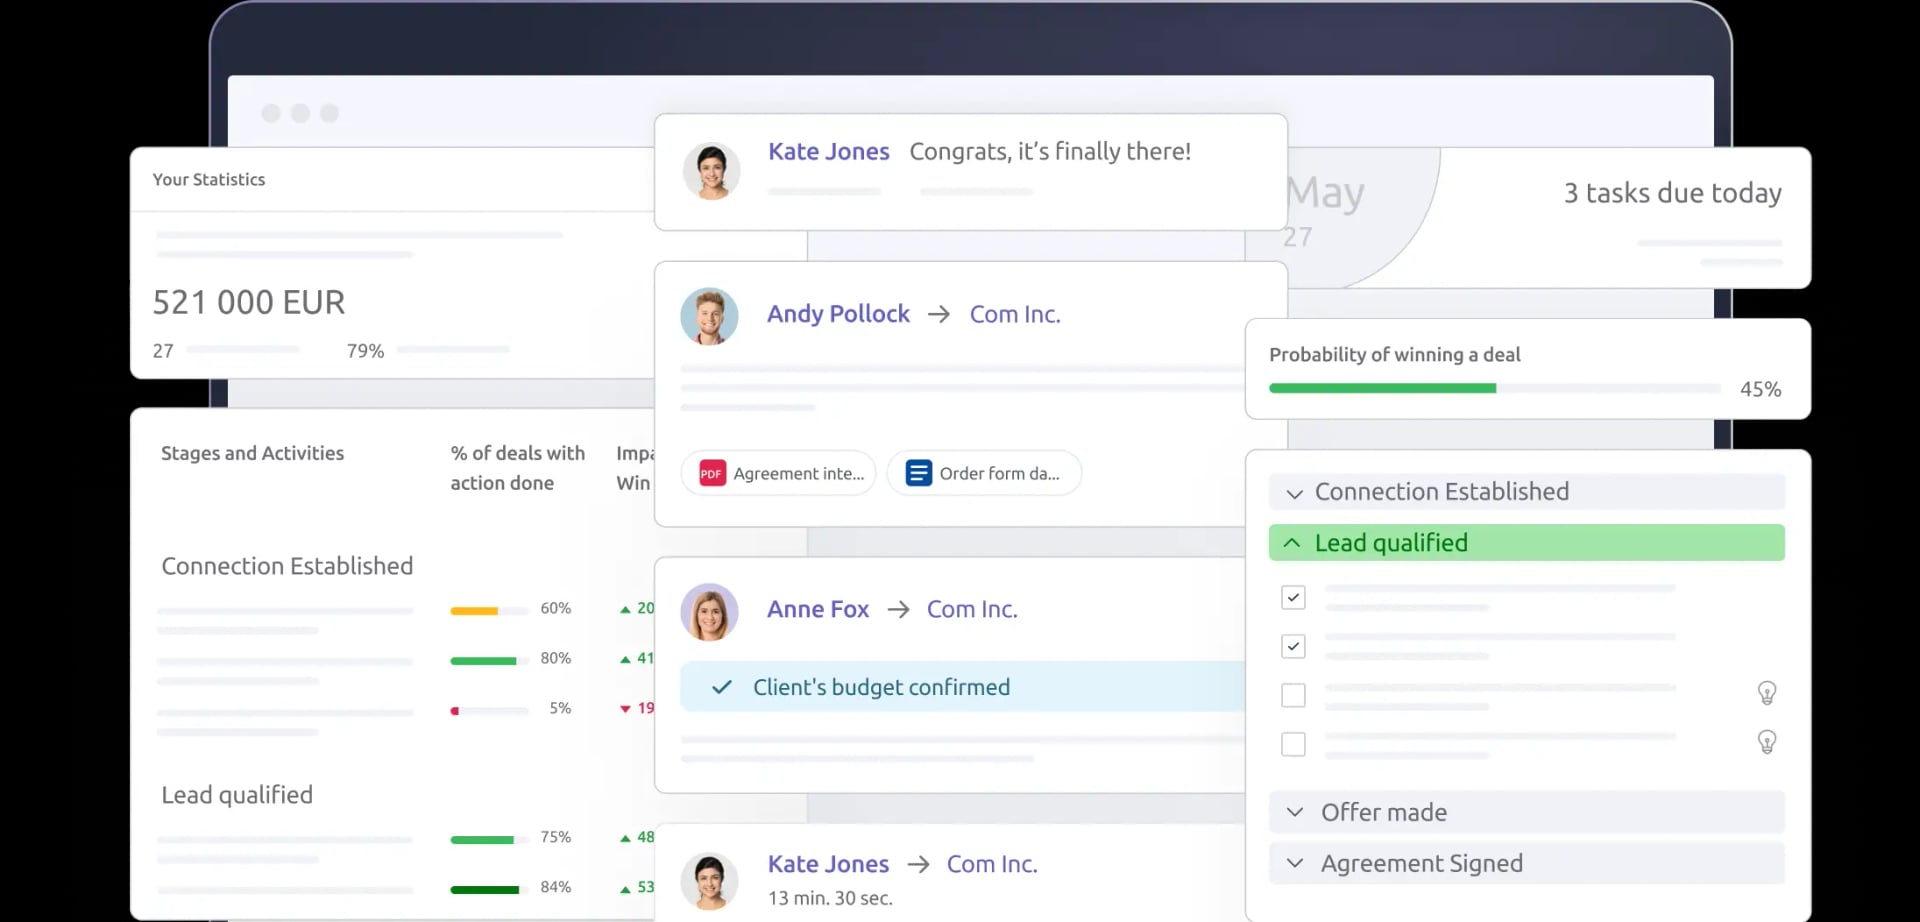Click Andy Pollock's avatar photo

pyautogui.click(x=709, y=317)
